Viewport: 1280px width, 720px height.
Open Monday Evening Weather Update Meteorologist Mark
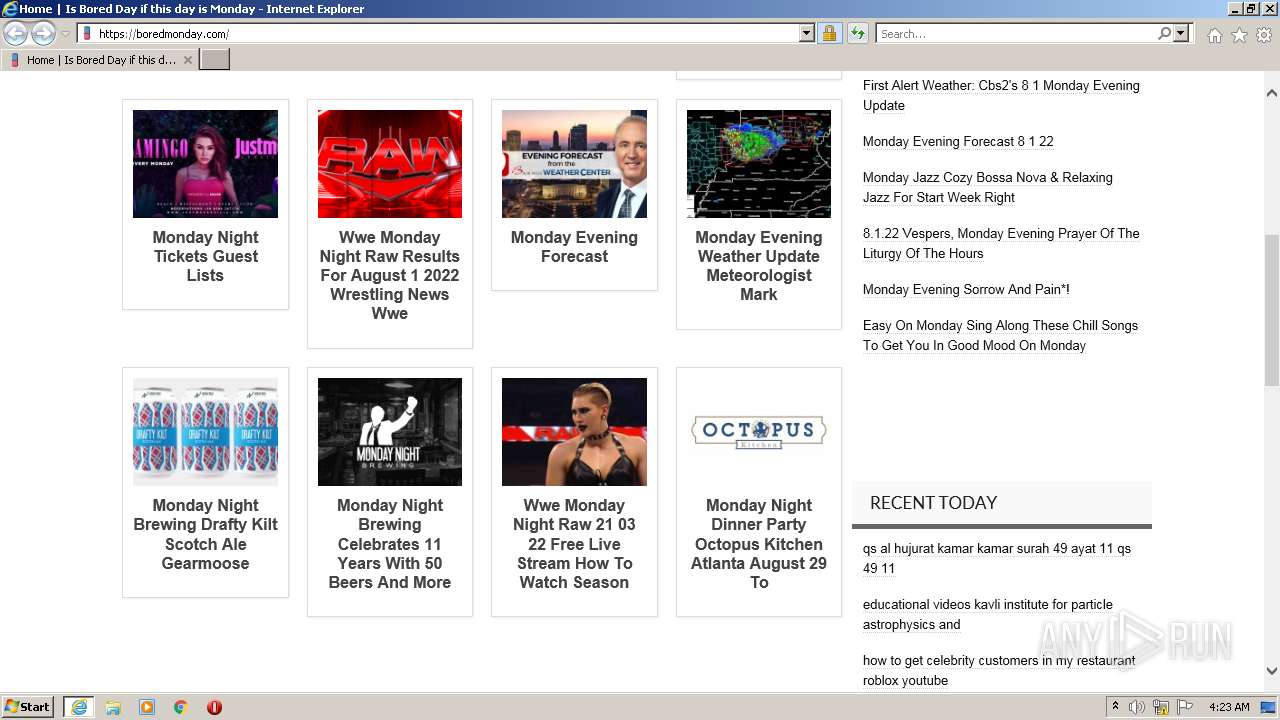tap(759, 266)
